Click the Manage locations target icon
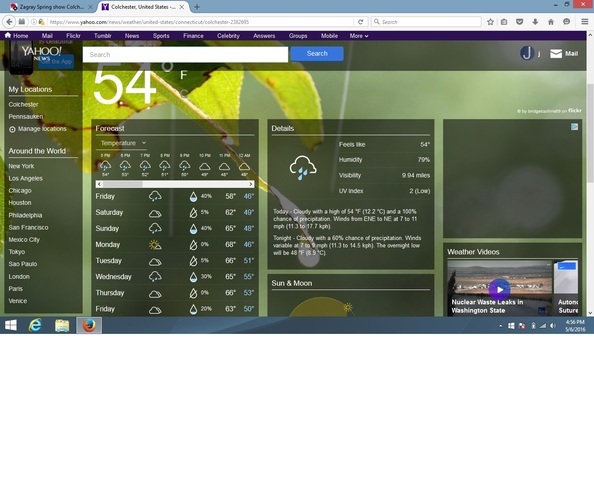The image size is (594, 480). tap(12, 129)
